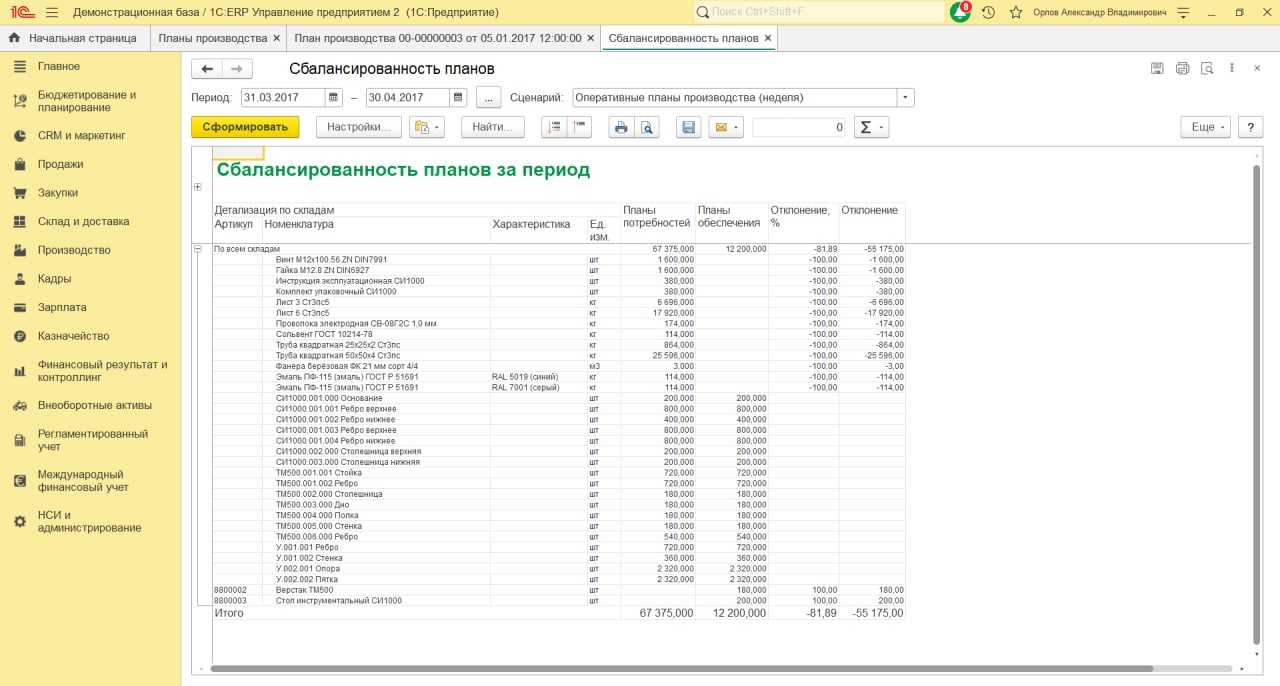The width and height of the screenshot is (1280, 686).
Task: Open the envelope send-by-email dropdown
Action: click(725, 127)
